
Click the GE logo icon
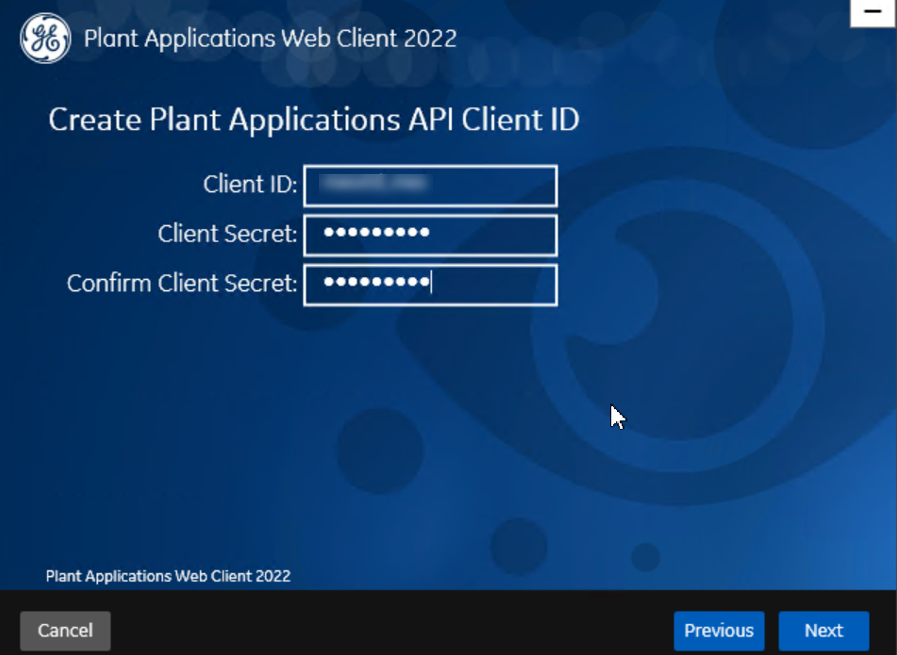coord(45,38)
